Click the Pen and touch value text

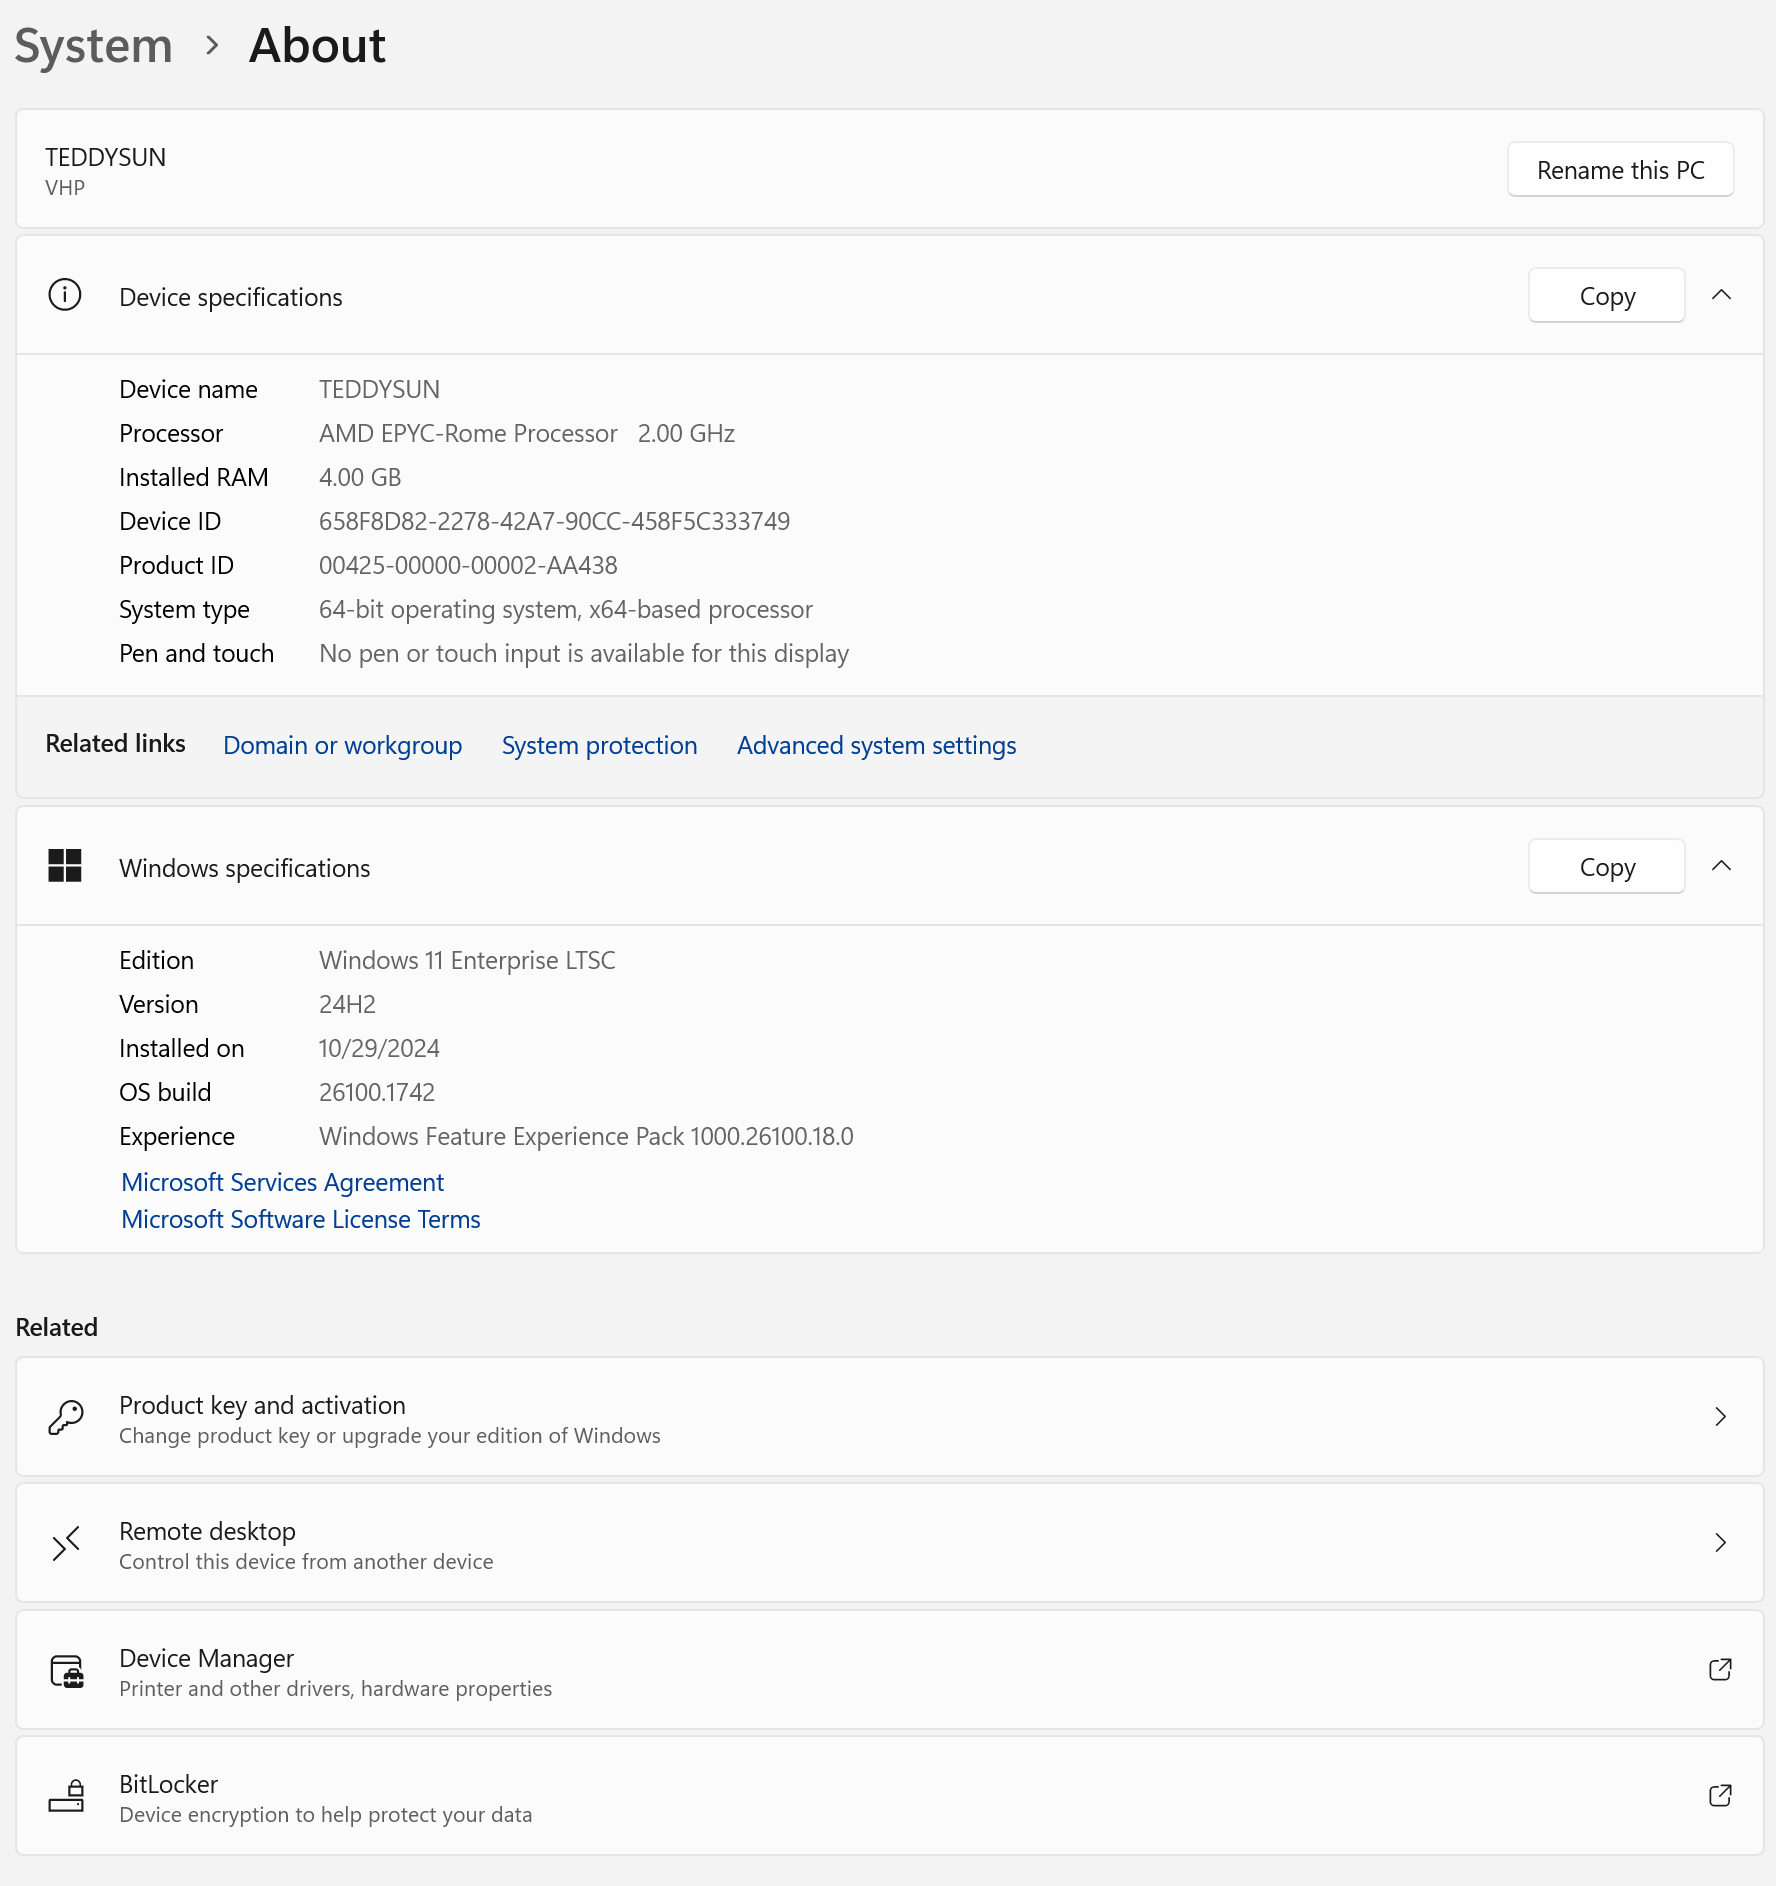584,654
